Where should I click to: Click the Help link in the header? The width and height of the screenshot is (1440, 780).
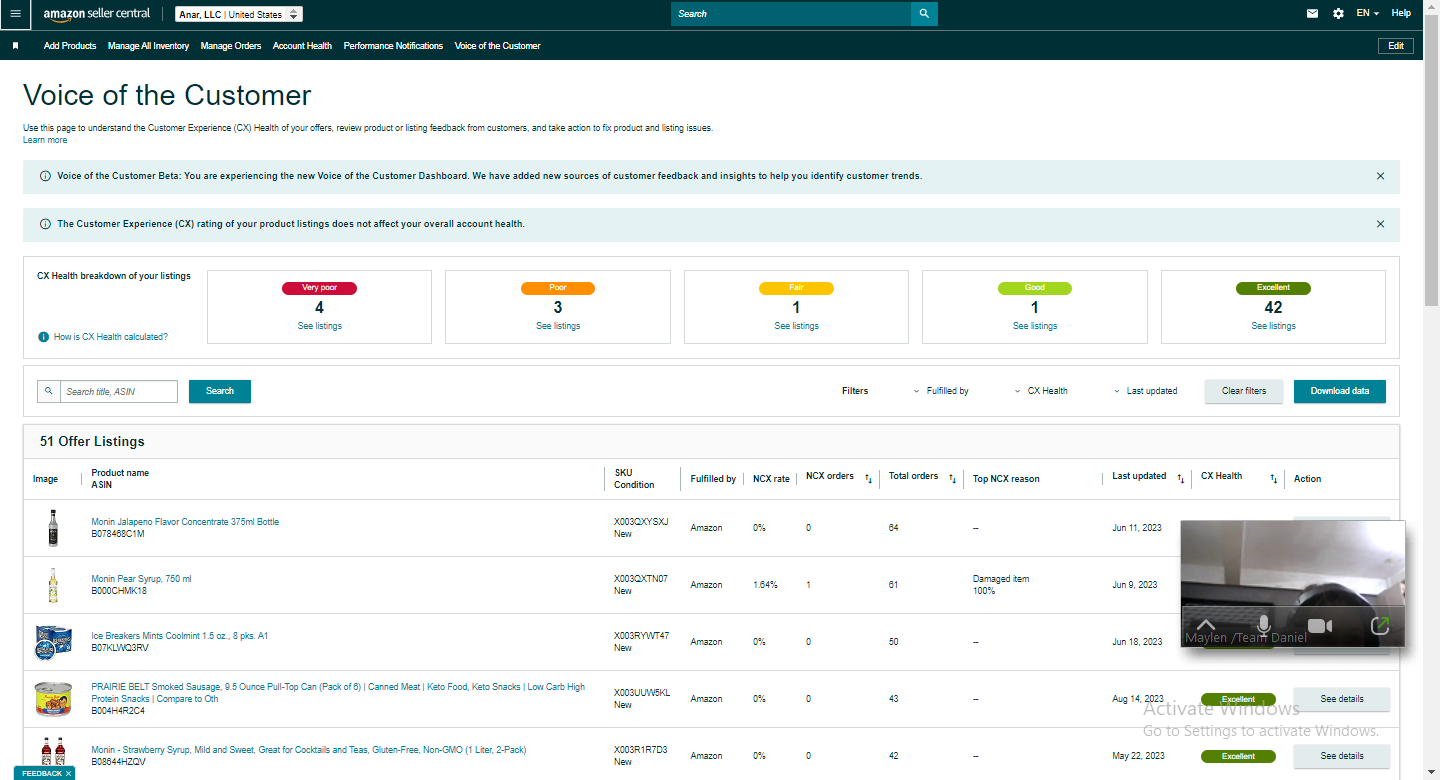point(1402,14)
